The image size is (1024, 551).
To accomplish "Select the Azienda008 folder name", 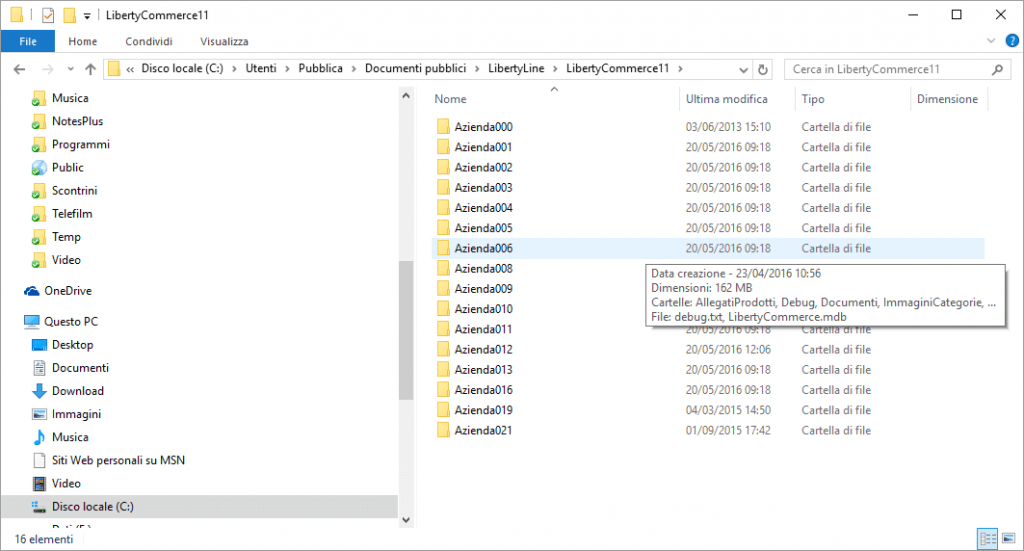I will pos(483,268).
